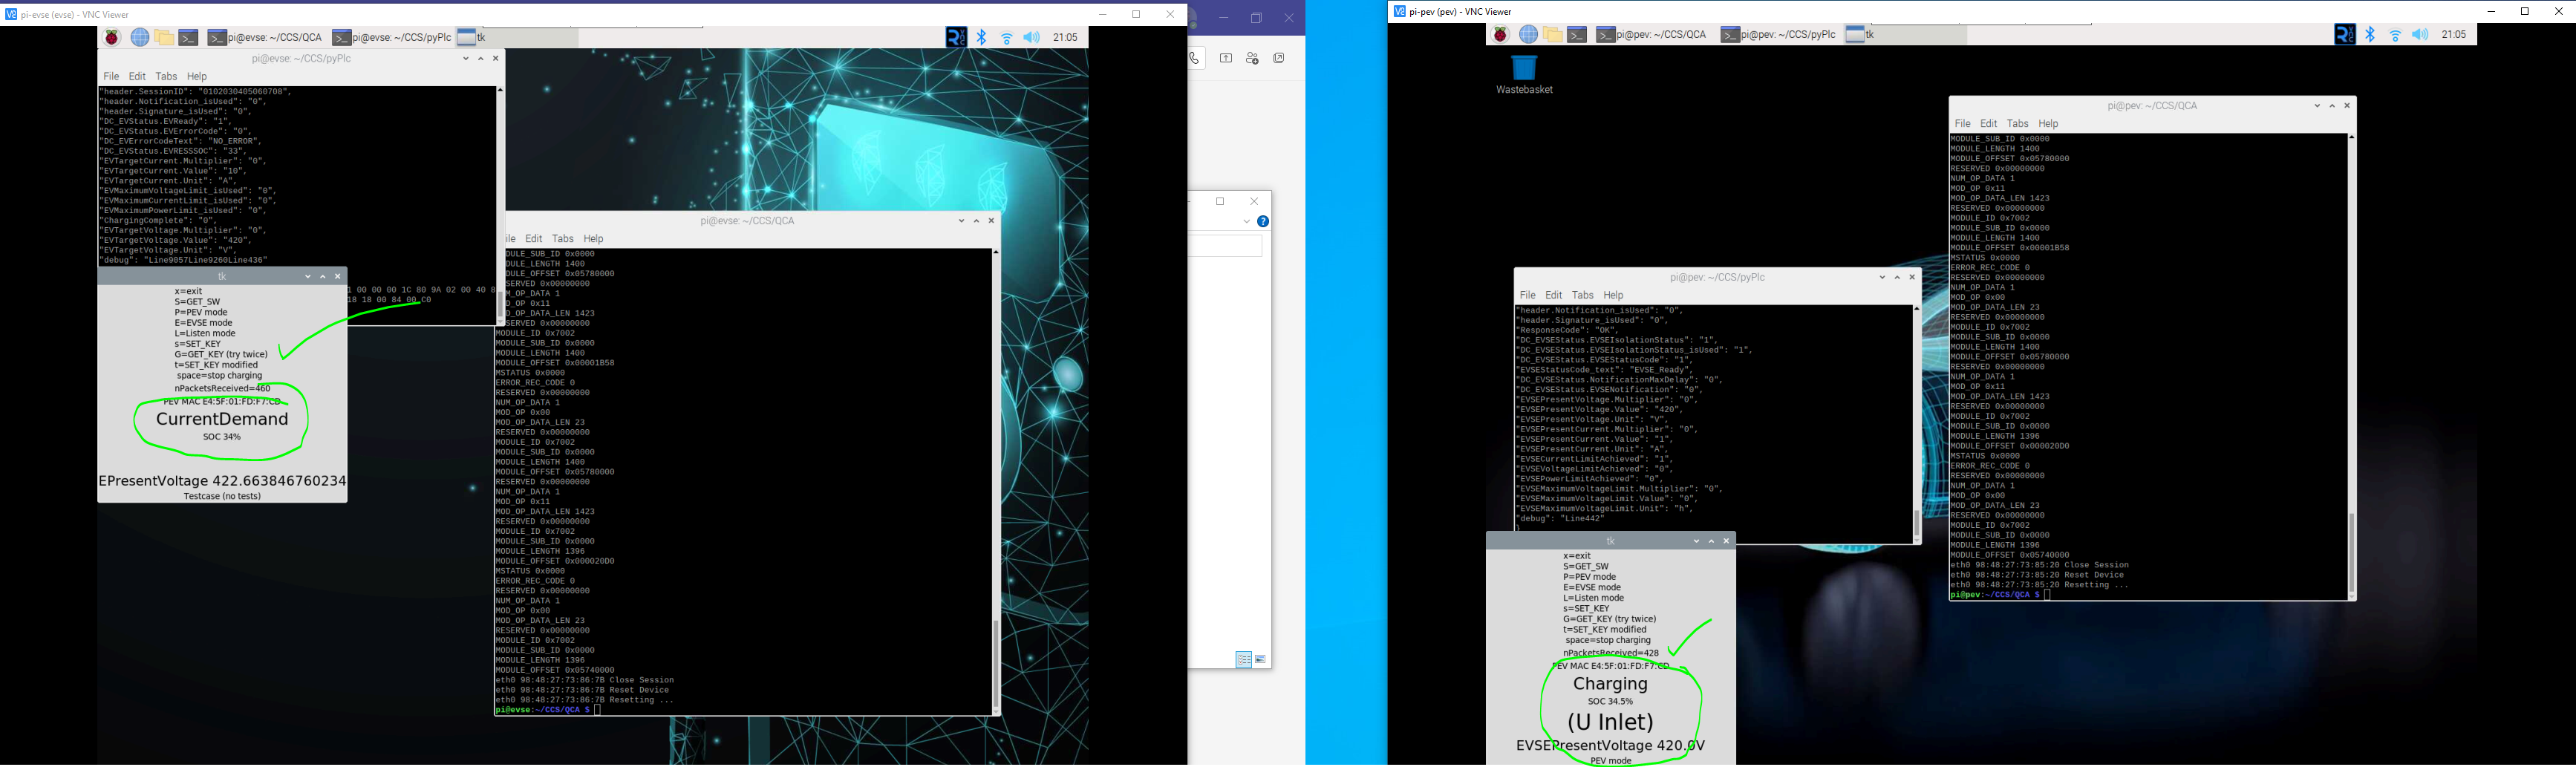Viewport: 2576px width, 767px height.
Task: Switch Explorer to large icons view
Action: coord(1260,660)
